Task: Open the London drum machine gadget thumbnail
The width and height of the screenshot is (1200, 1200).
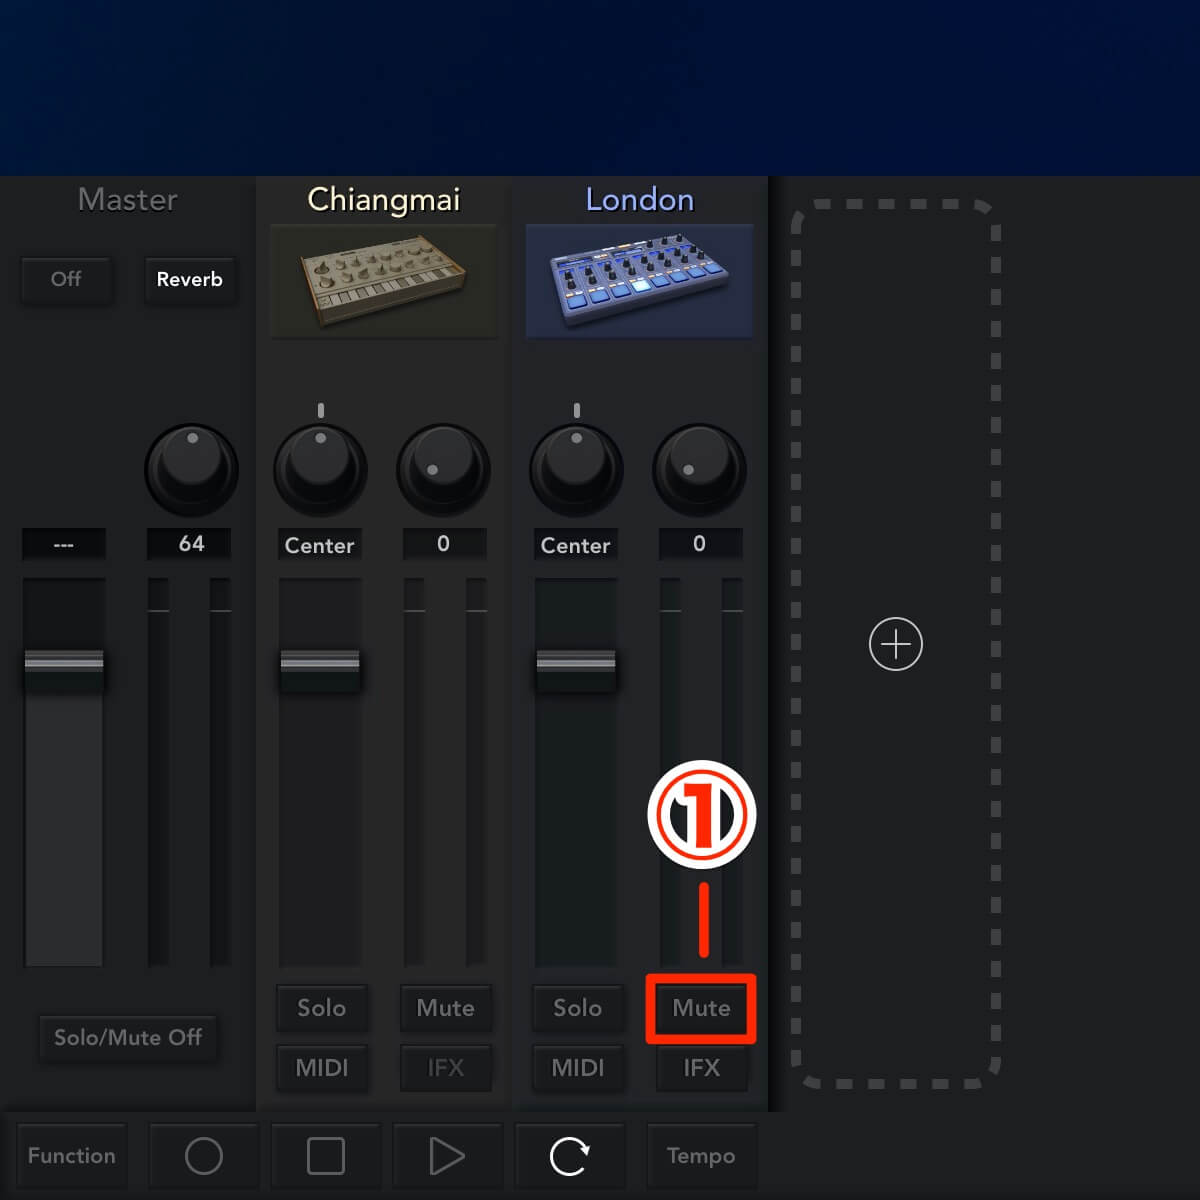Action: [639, 281]
